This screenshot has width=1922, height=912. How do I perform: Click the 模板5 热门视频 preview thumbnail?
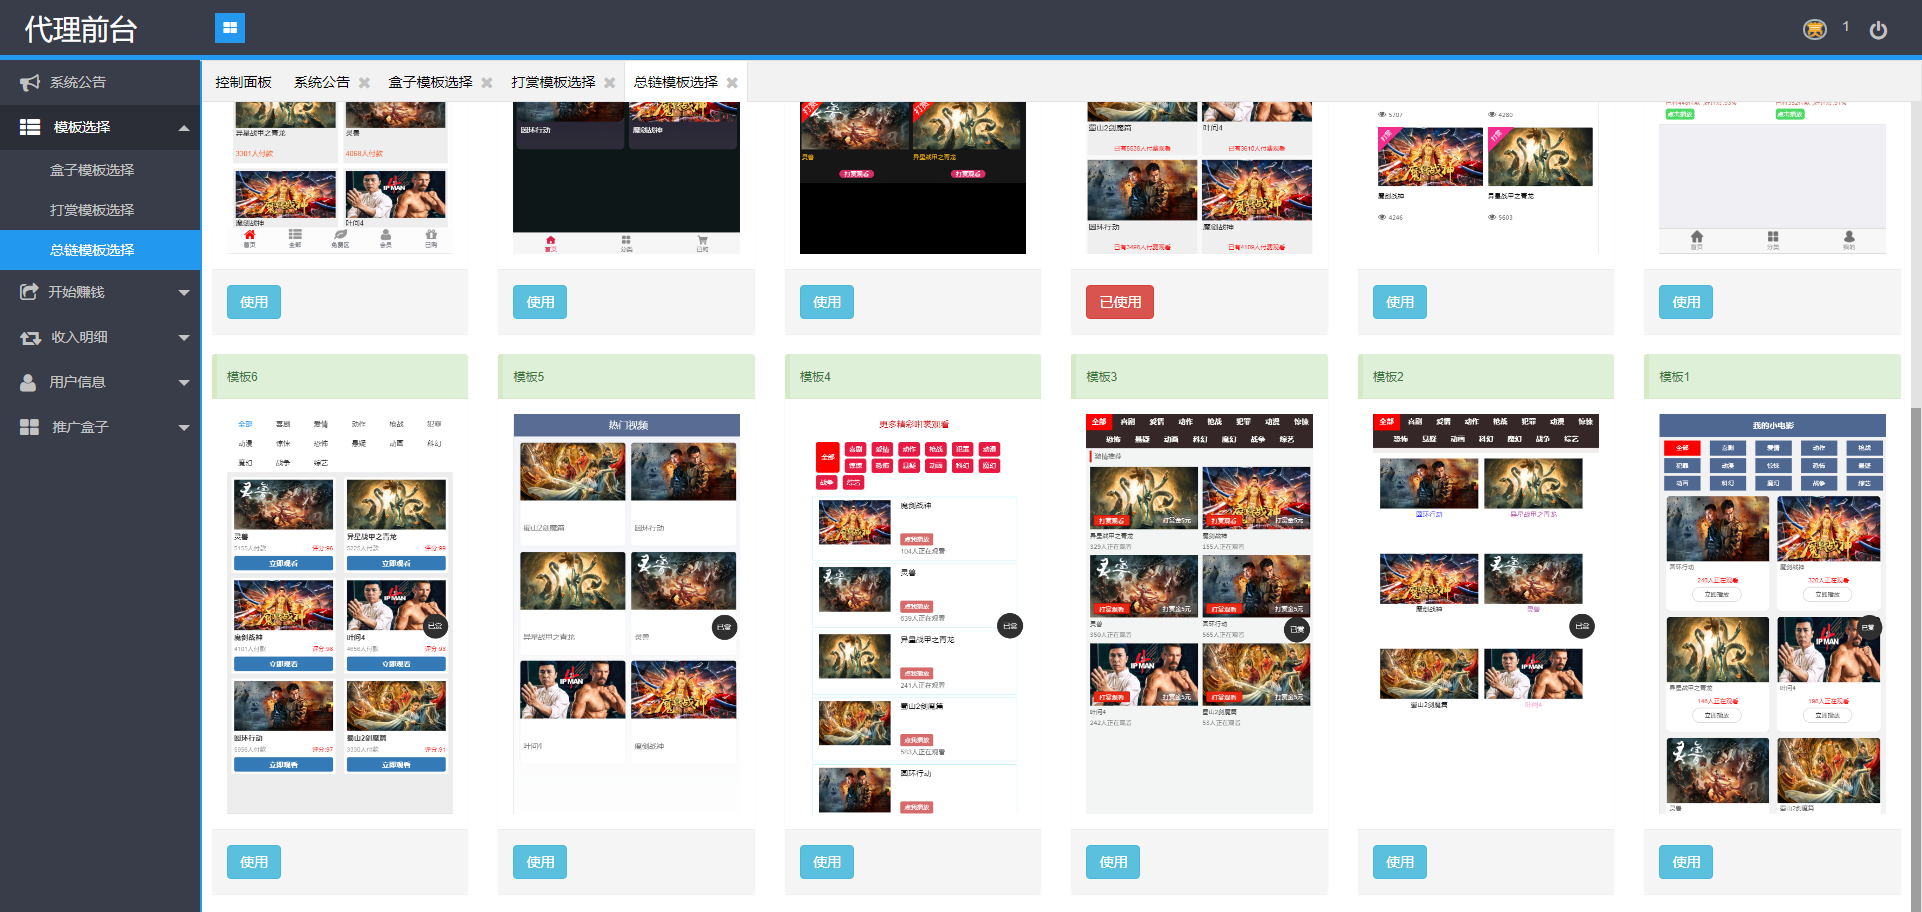(x=627, y=614)
